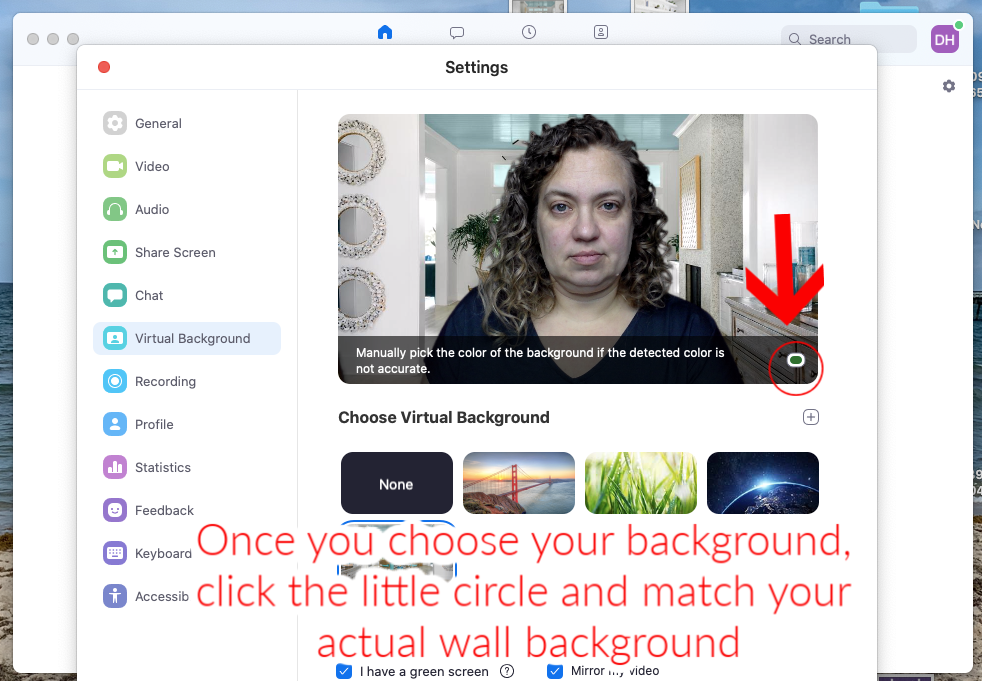
Task: Open Accessibility settings icon
Action: click(x=115, y=596)
